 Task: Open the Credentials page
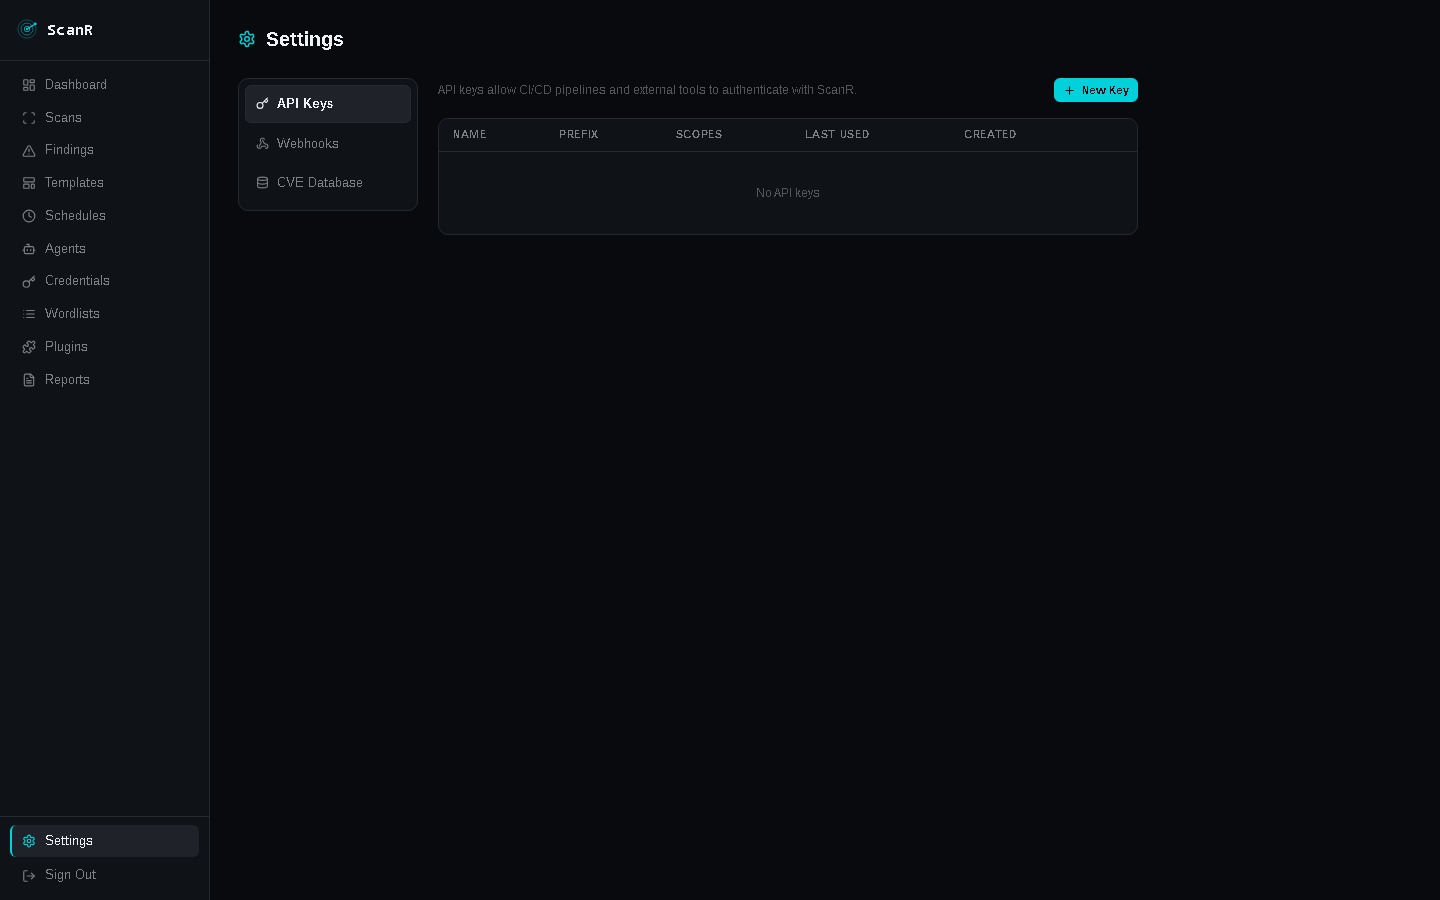coord(105,281)
